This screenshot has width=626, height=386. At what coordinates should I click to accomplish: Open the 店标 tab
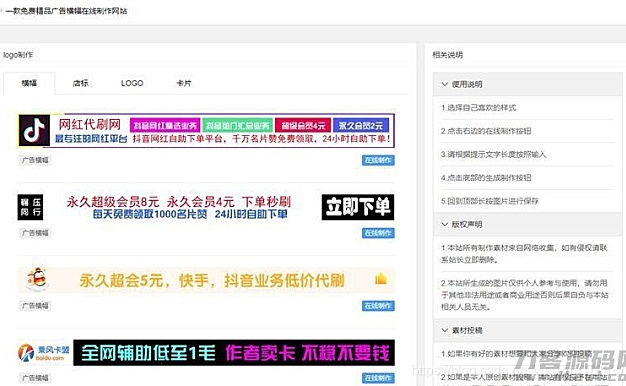coord(81,83)
